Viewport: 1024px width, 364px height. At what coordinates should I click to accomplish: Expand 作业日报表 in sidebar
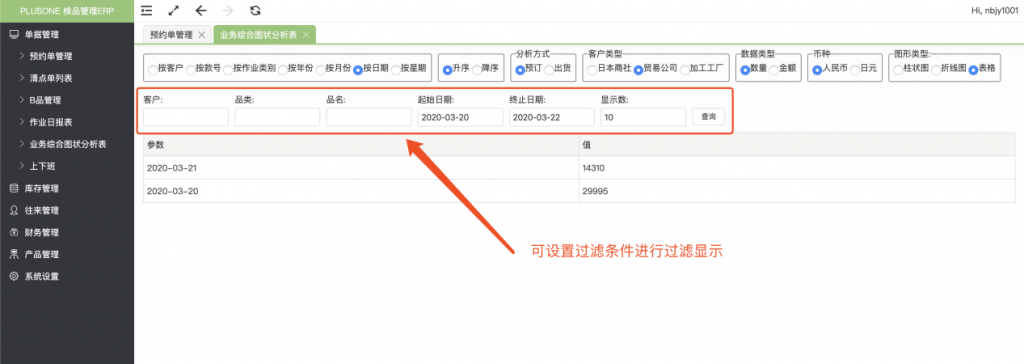coord(50,122)
